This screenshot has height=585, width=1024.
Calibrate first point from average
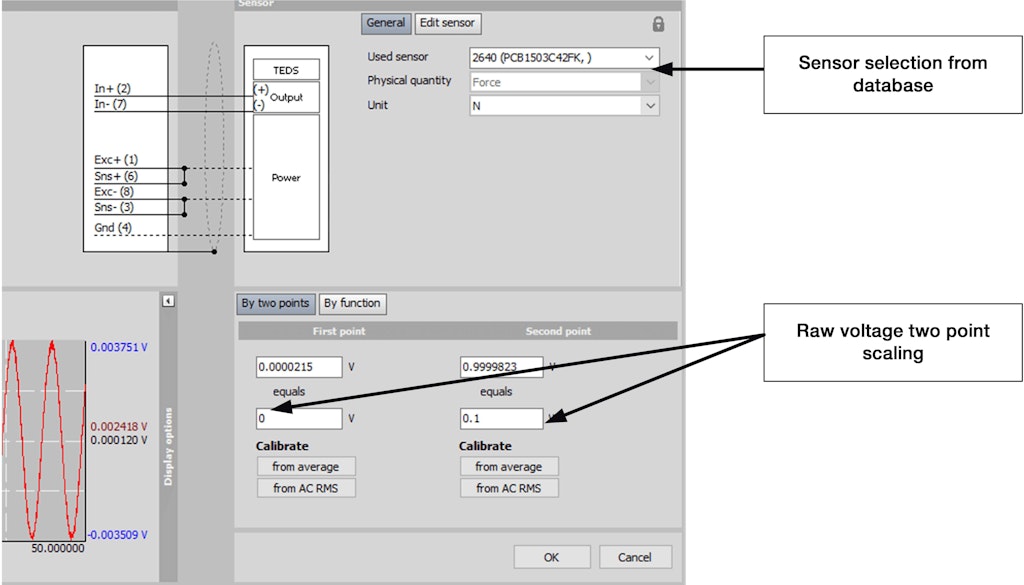(x=306, y=467)
